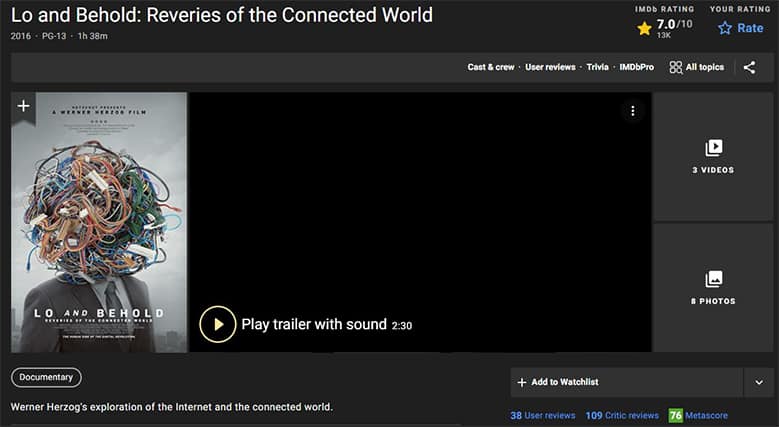
Task: Open the Trivia link
Action: (597, 67)
